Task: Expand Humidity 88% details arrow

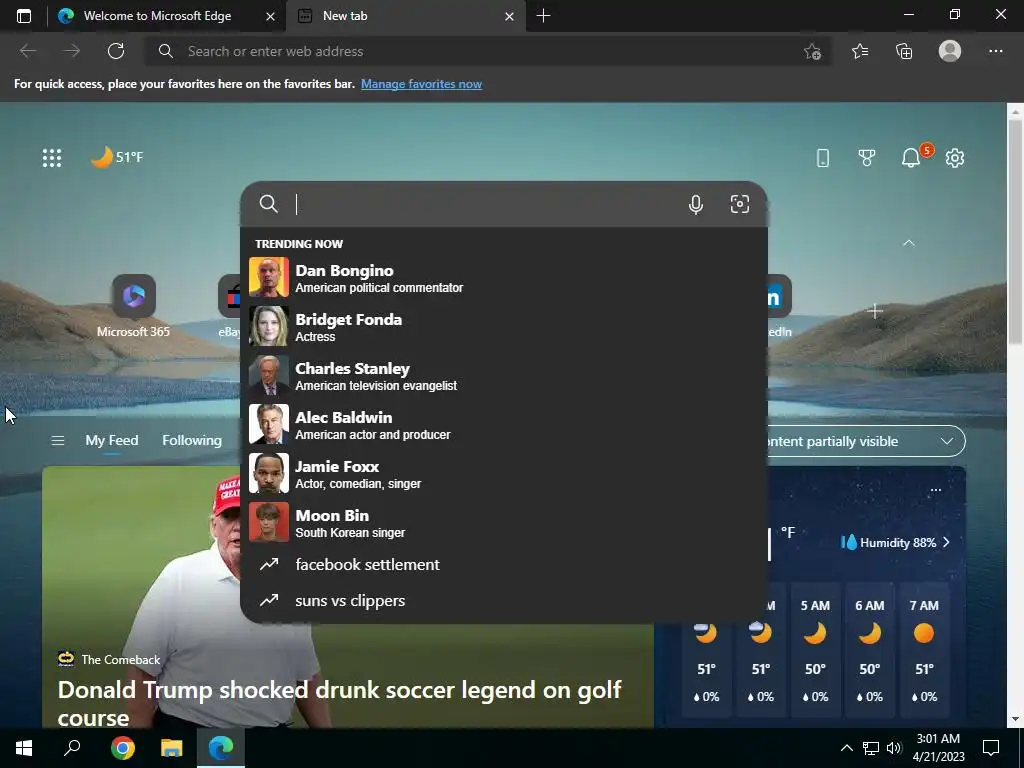Action: point(946,542)
